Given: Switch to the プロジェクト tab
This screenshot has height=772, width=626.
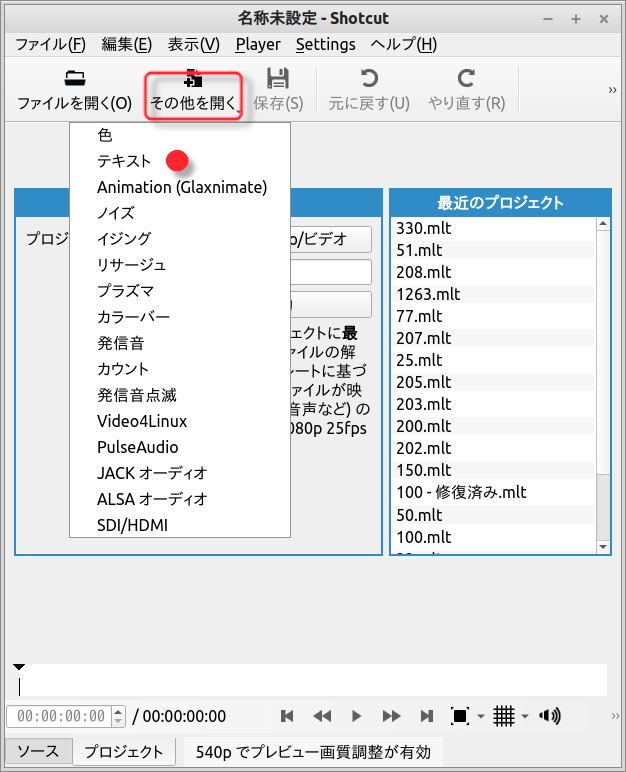Looking at the screenshot, I should pyautogui.click(x=124, y=752).
